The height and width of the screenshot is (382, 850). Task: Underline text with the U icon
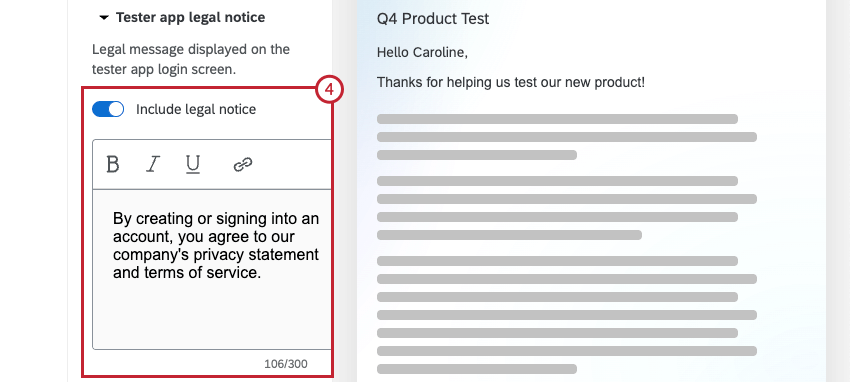pyautogui.click(x=193, y=164)
